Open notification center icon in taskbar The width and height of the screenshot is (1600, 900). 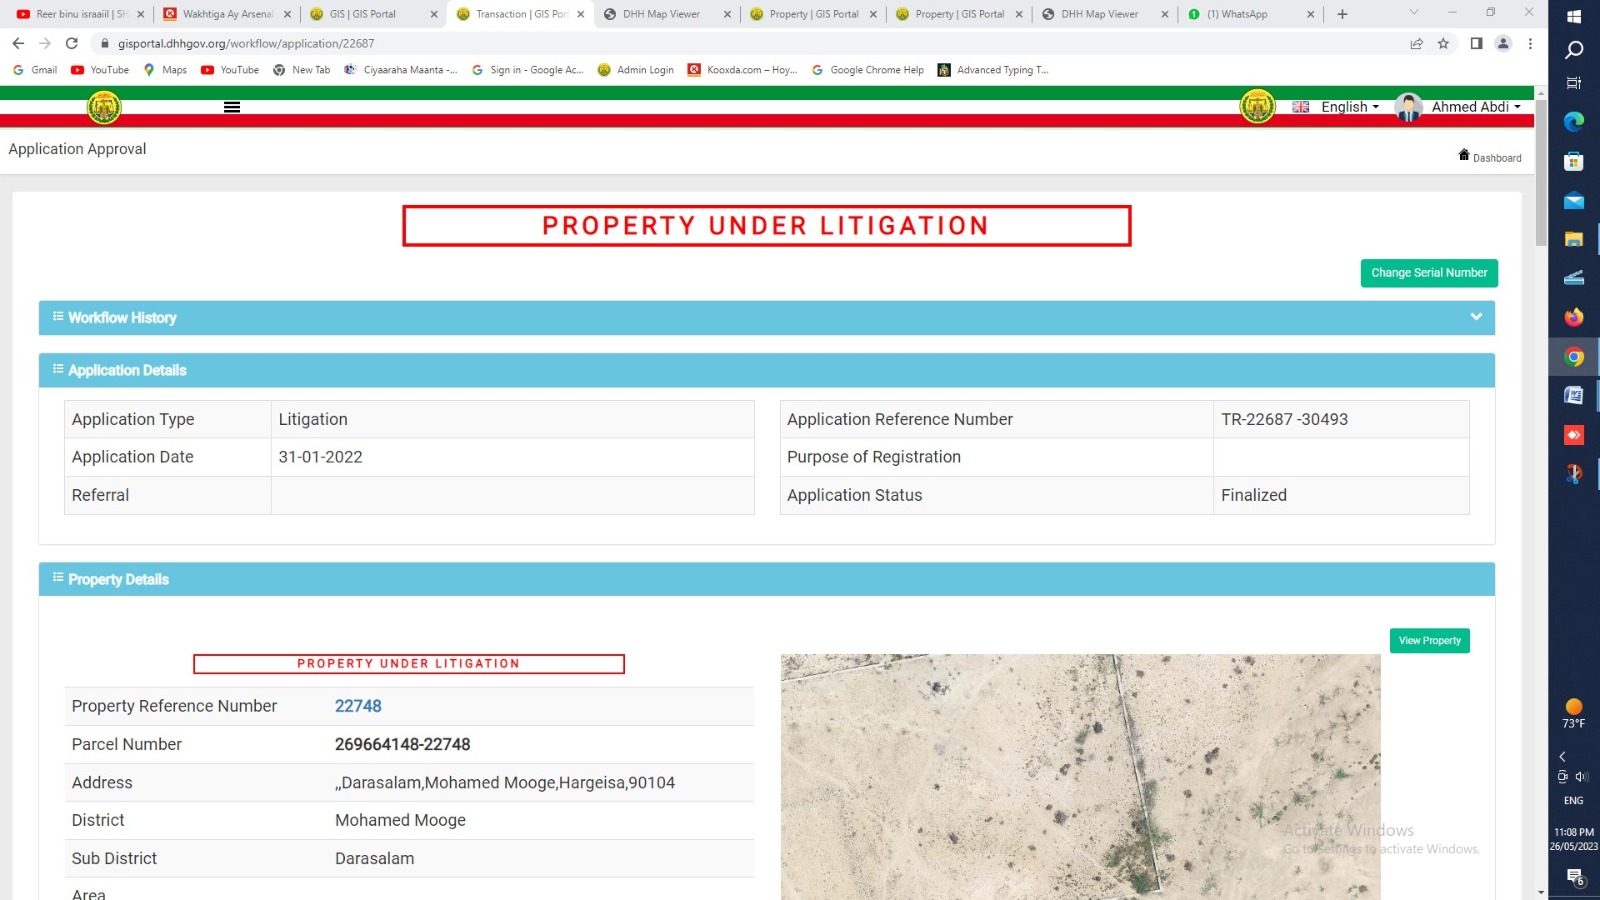tap(1575, 878)
